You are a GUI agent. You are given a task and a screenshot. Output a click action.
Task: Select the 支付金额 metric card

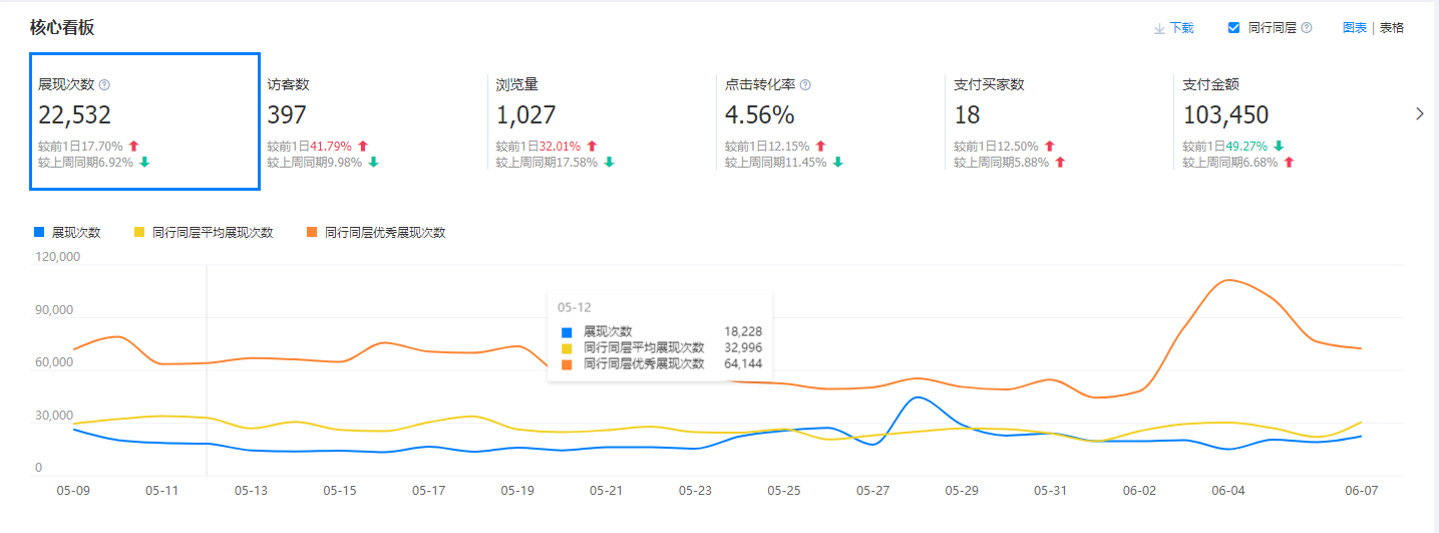point(1287,120)
